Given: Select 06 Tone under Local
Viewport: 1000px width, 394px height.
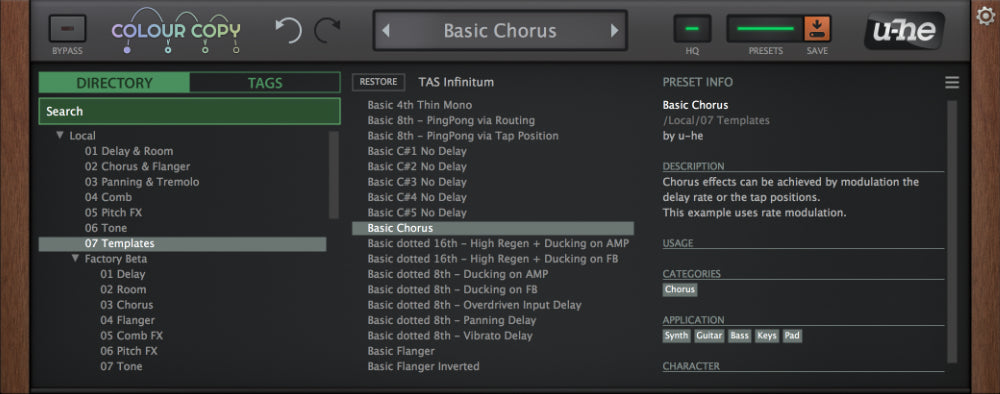Looking at the screenshot, I should tap(106, 228).
